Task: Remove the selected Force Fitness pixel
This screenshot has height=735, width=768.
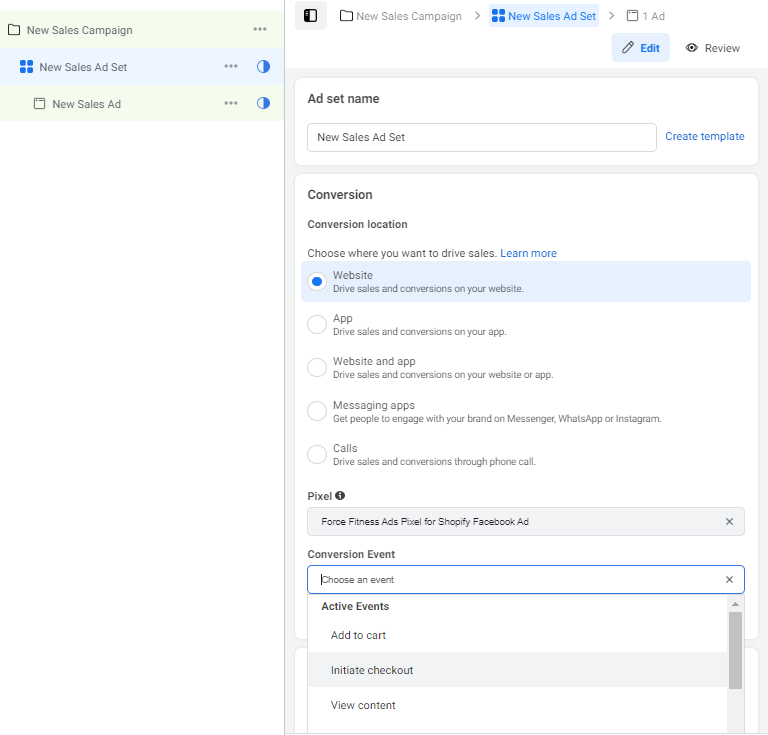Action: tap(729, 522)
